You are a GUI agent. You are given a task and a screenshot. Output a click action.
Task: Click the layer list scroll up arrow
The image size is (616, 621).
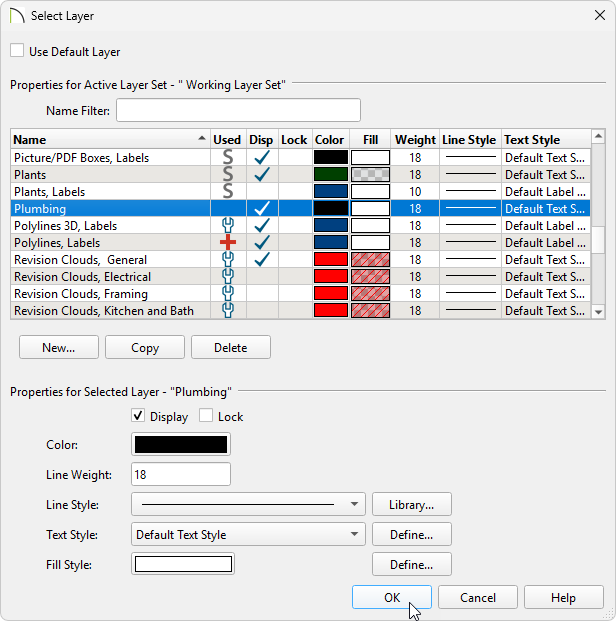(598, 136)
